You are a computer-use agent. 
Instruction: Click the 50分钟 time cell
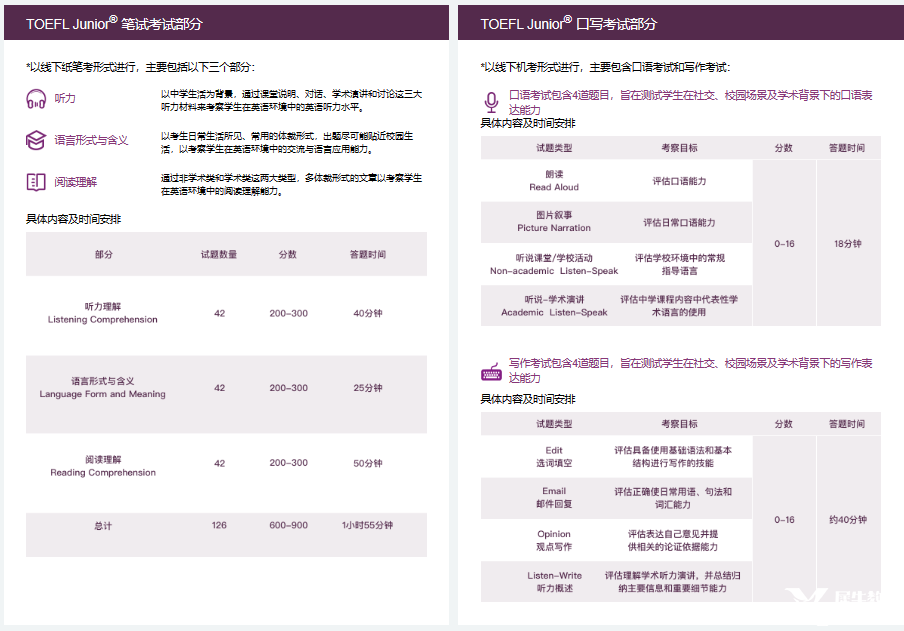click(368, 463)
